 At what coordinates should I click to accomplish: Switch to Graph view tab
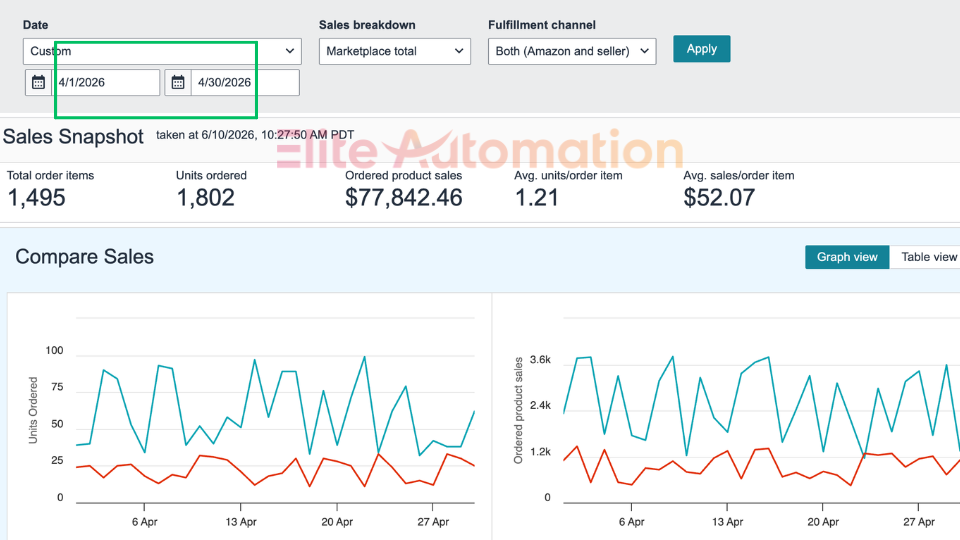[847, 257]
